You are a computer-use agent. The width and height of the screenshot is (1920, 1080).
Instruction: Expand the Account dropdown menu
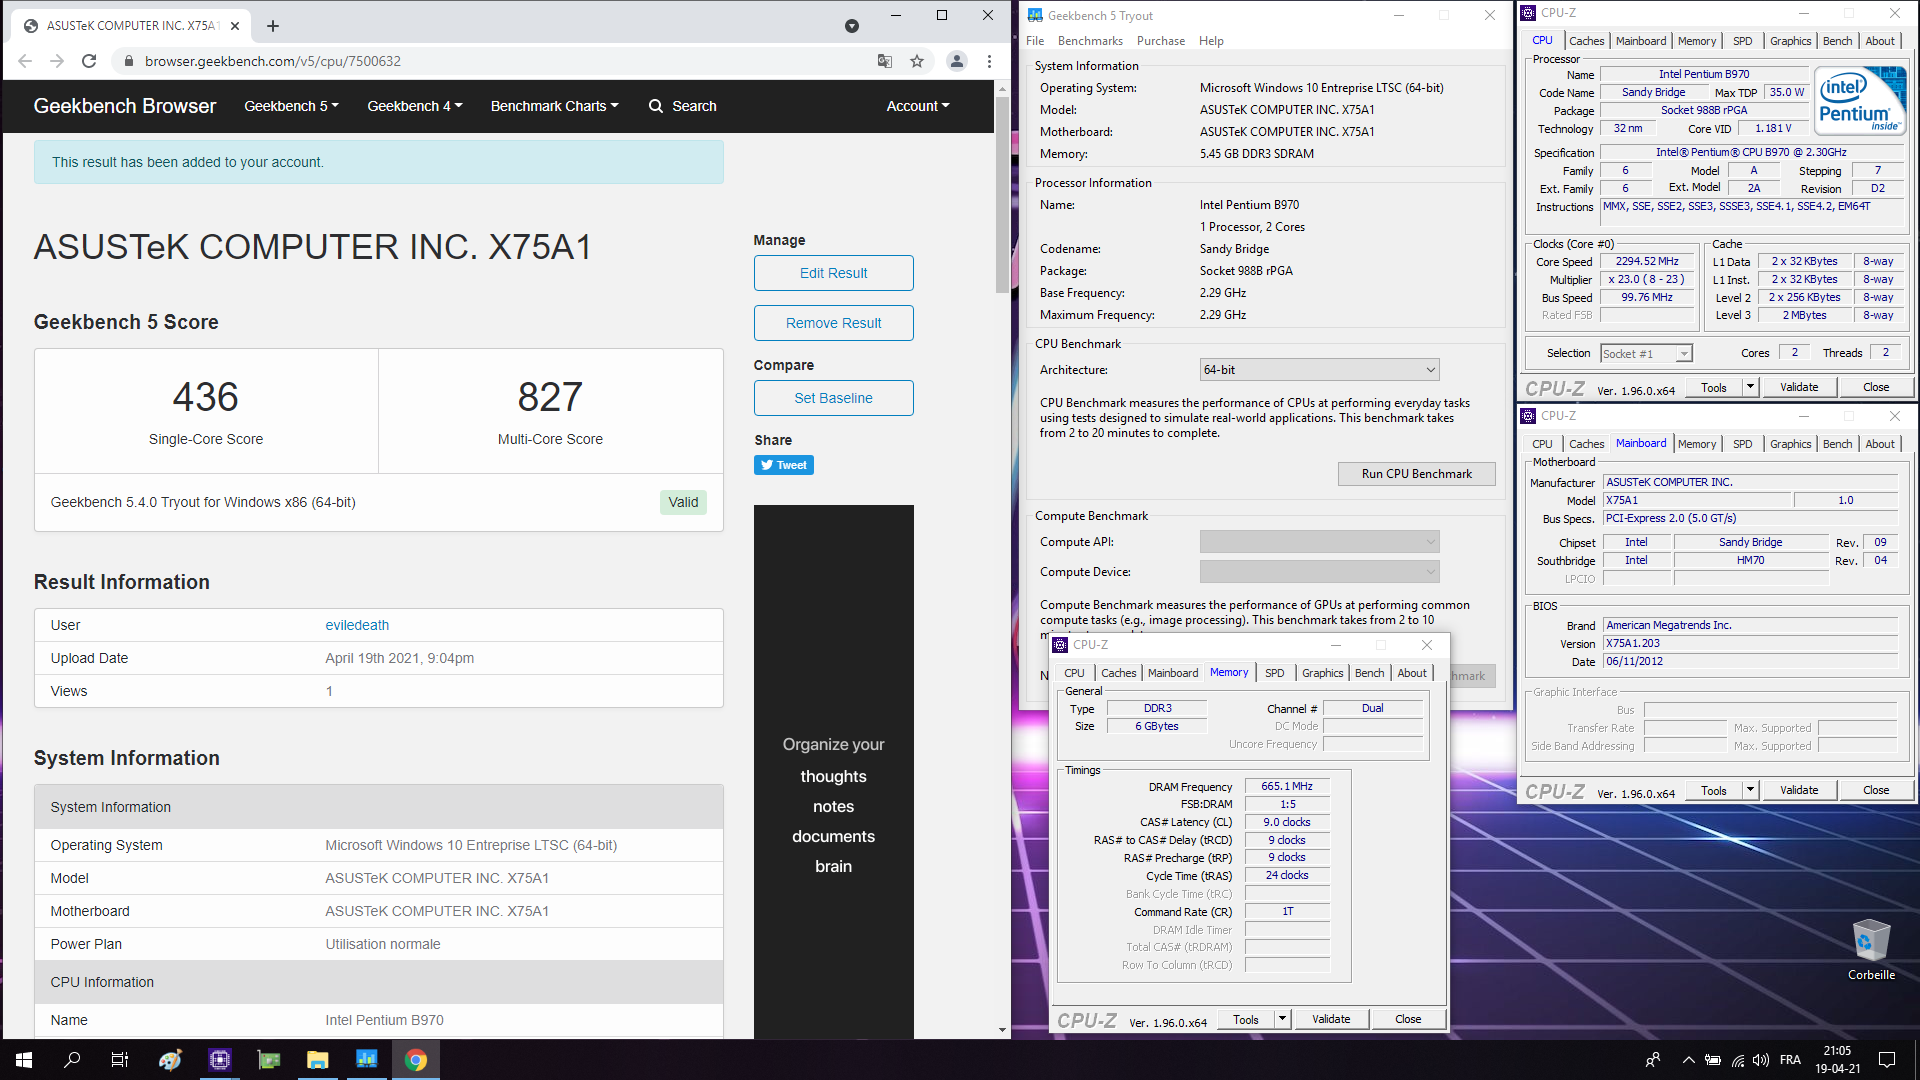tap(918, 106)
